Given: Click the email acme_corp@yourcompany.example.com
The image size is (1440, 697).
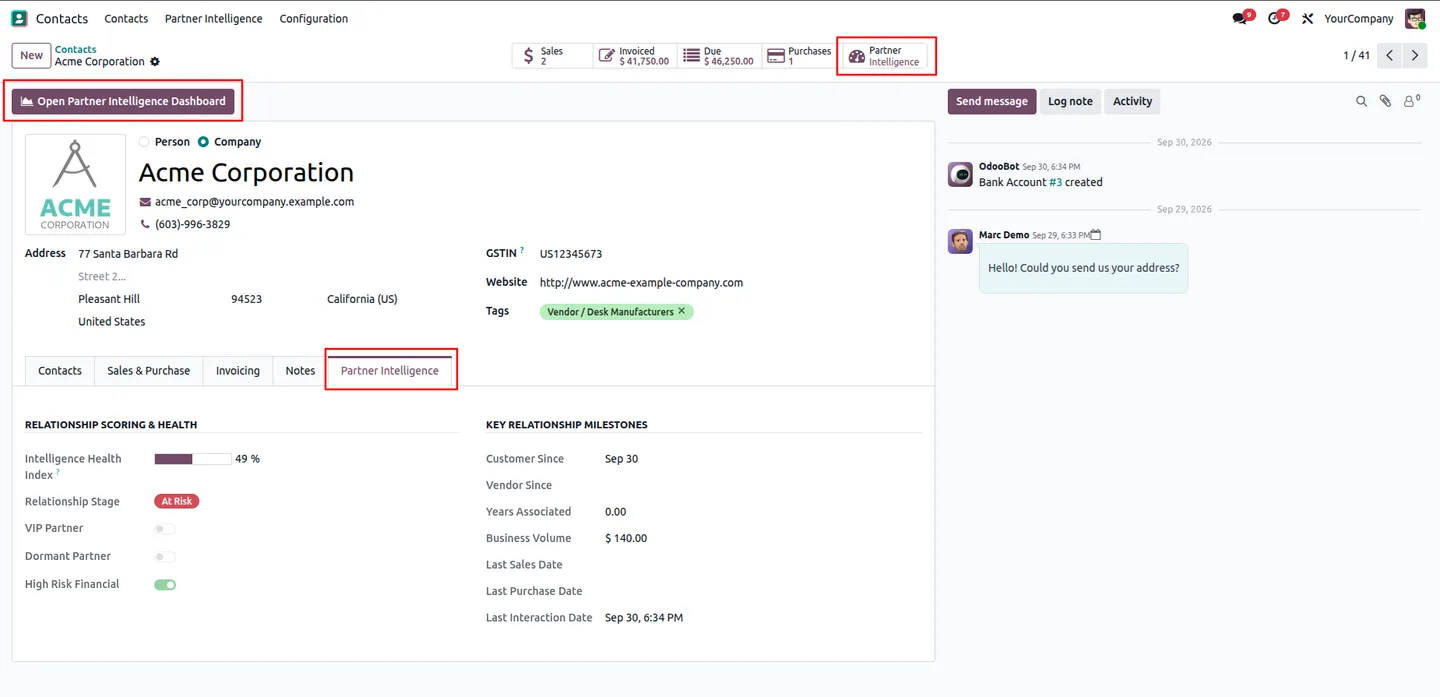Looking at the screenshot, I should coord(254,202).
